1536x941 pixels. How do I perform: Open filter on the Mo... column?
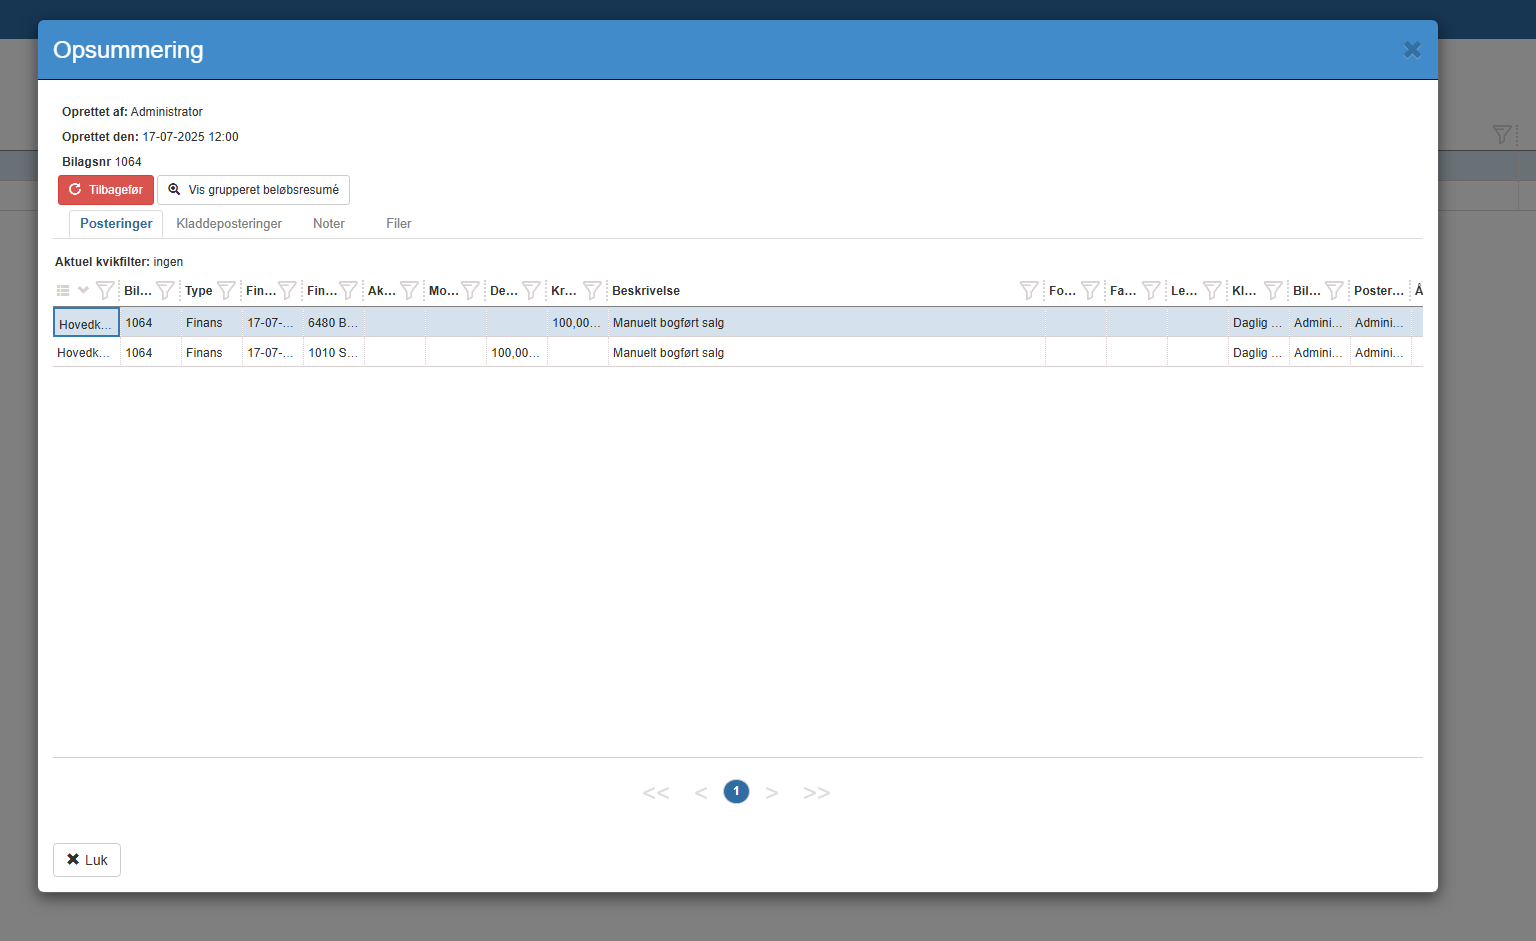[471, 291]
